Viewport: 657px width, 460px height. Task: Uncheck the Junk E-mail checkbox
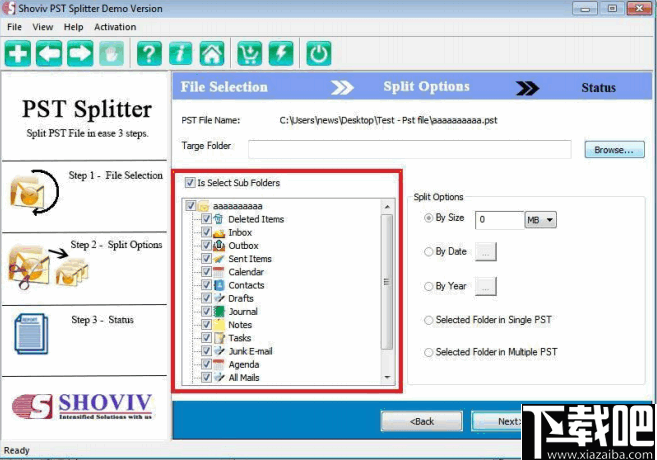[206, 351]
